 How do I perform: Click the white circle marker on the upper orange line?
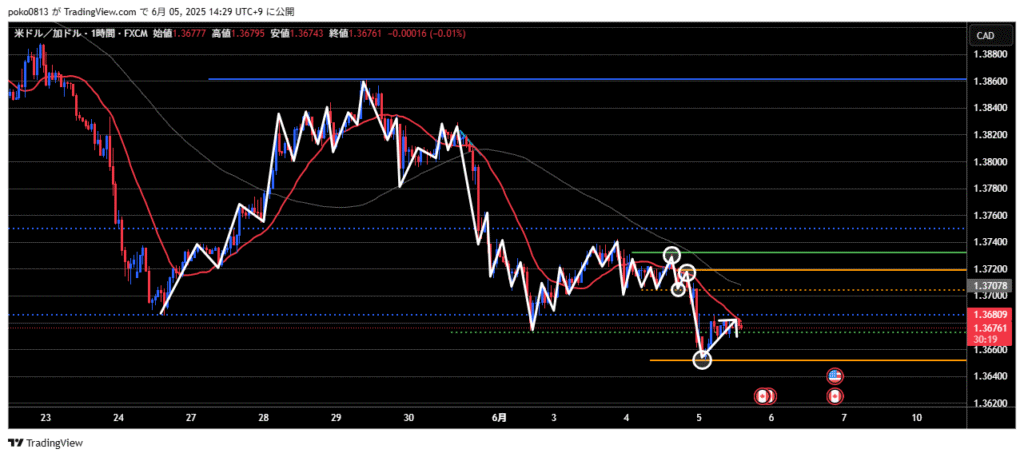(687, 271)
